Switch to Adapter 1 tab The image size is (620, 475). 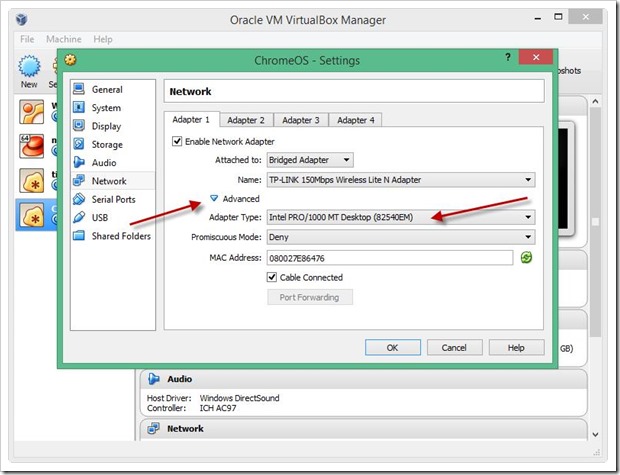point(191,119)
